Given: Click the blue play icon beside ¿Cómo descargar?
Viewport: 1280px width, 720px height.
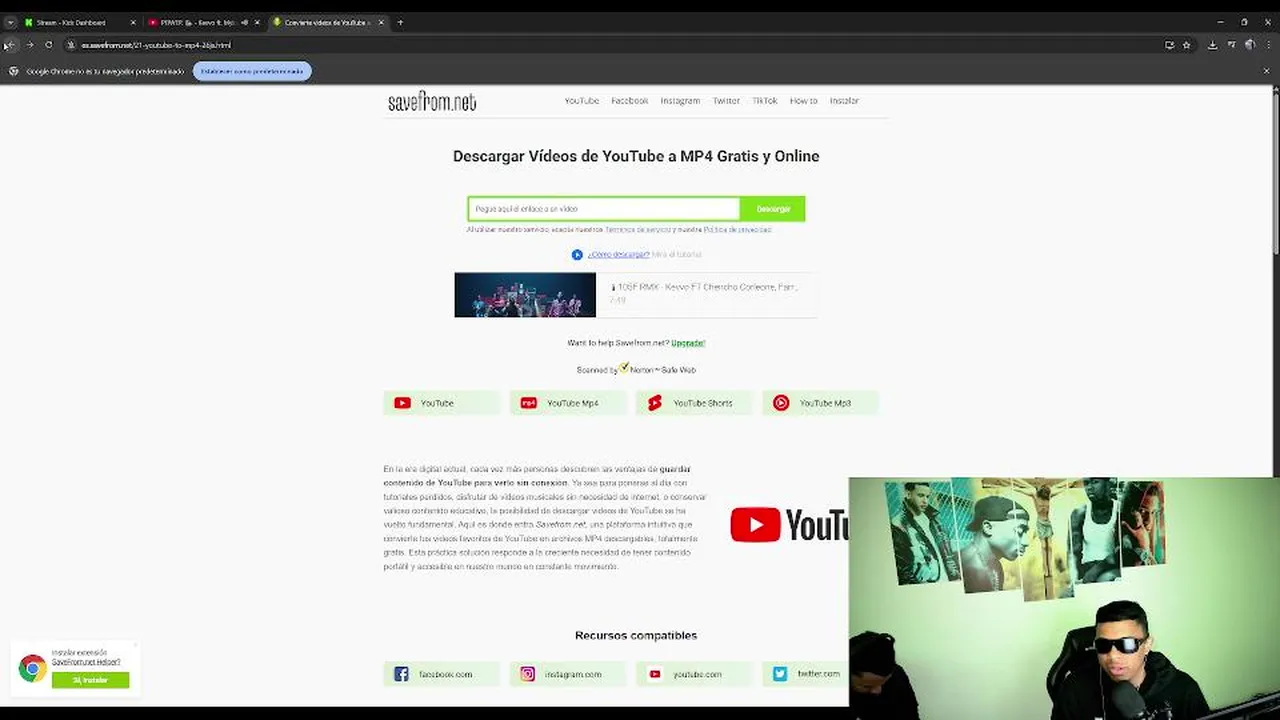Looking at the screenshot, I should pyautogui.click(x=577, y=255).
